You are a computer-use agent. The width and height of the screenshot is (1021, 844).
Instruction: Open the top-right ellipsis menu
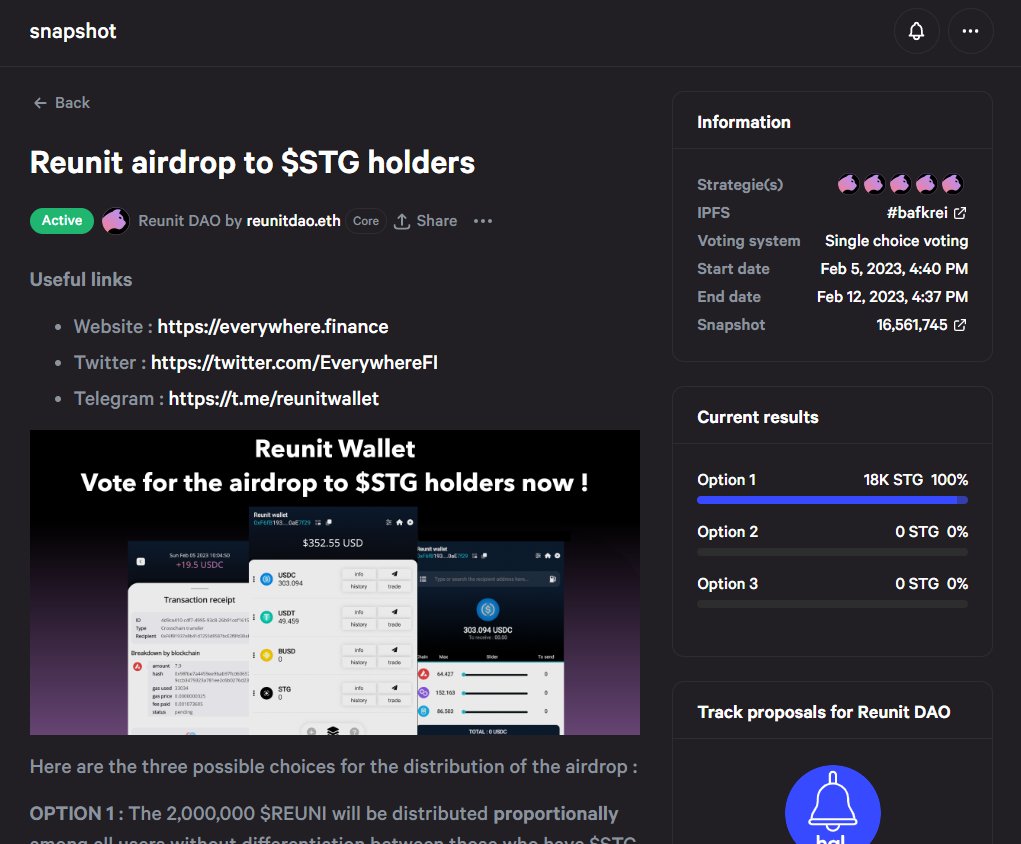[x=969, y=31]
